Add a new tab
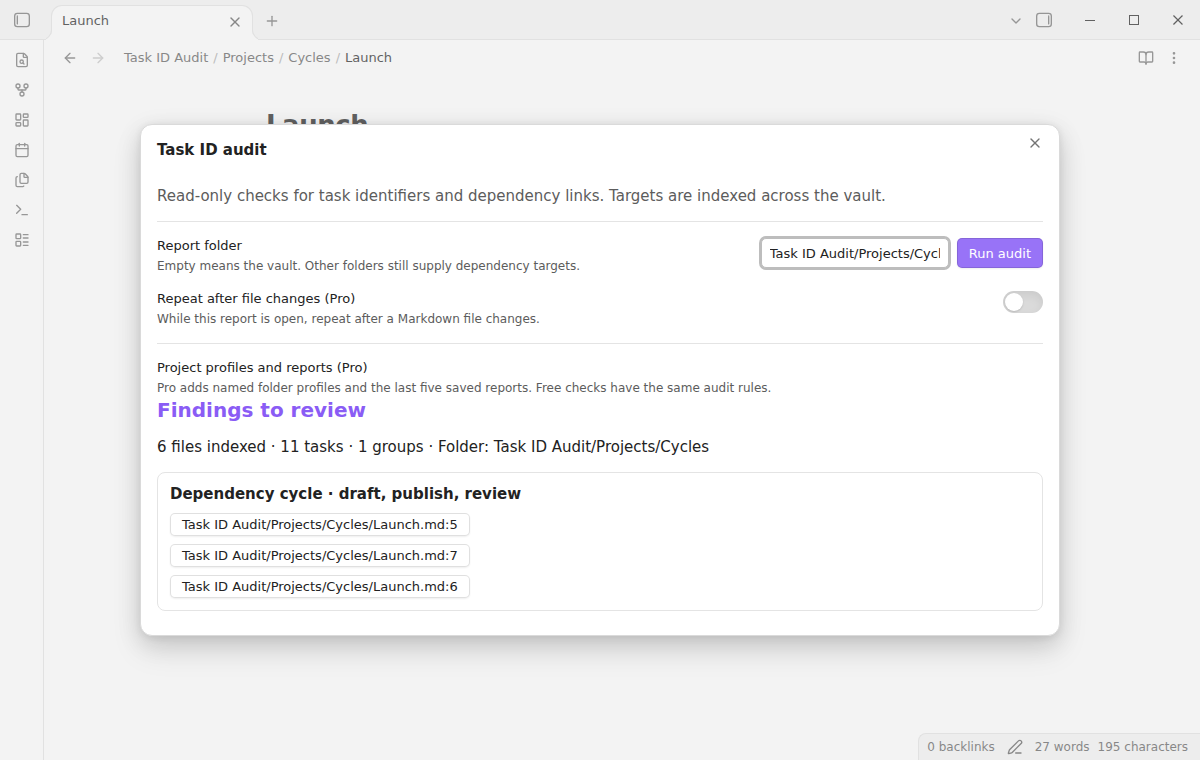Image resolution: width=1200 pixels, height=760 pixels. click(272, 21)
